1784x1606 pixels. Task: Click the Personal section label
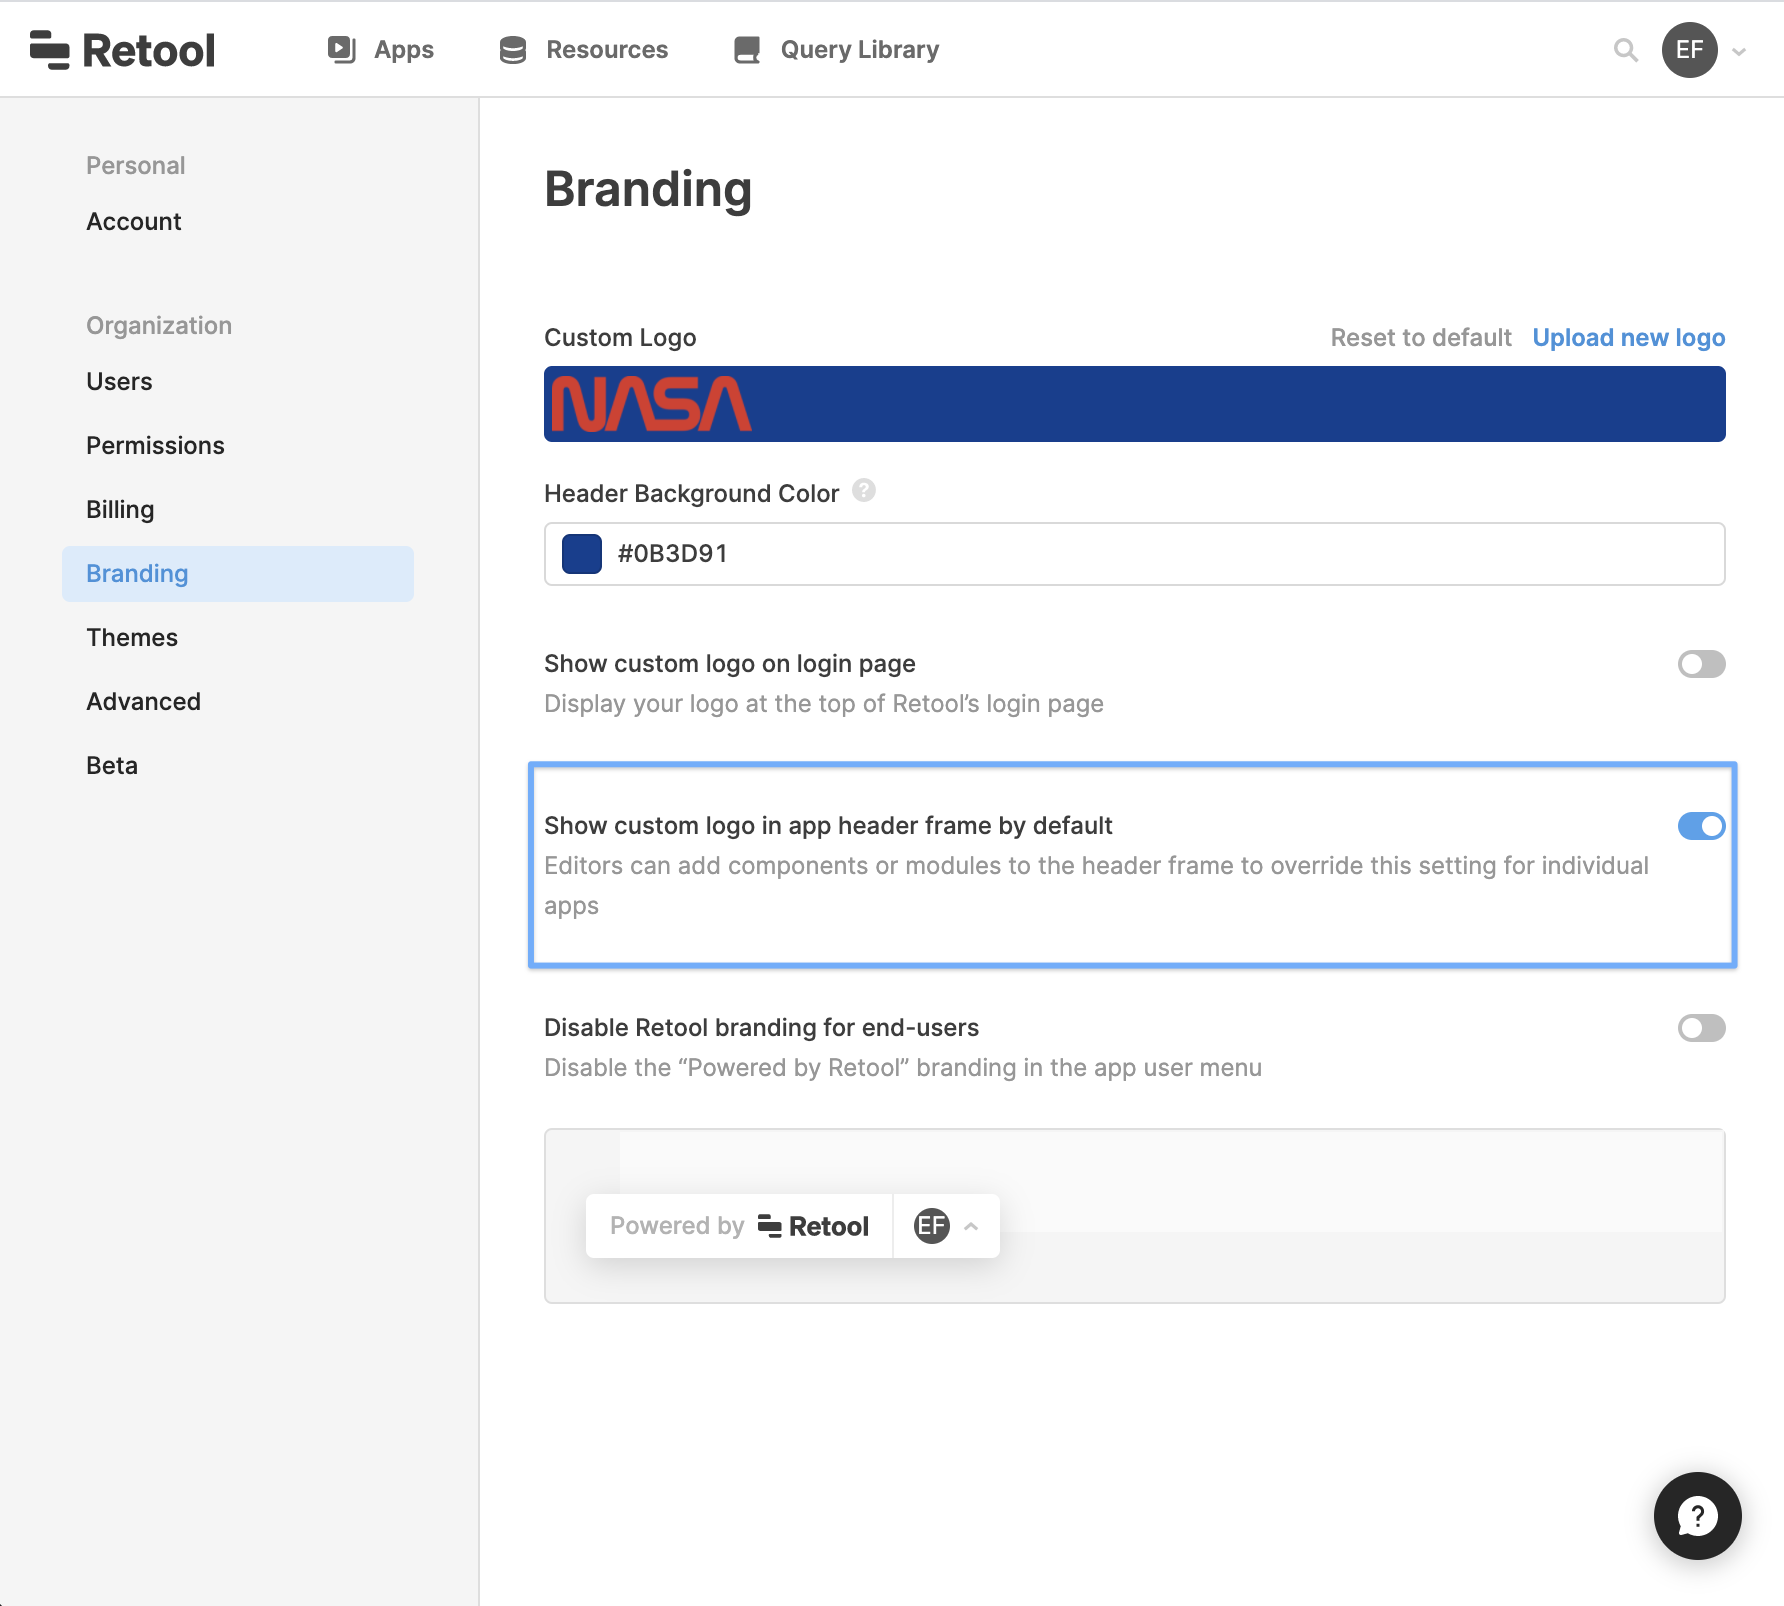coord(136,166)
